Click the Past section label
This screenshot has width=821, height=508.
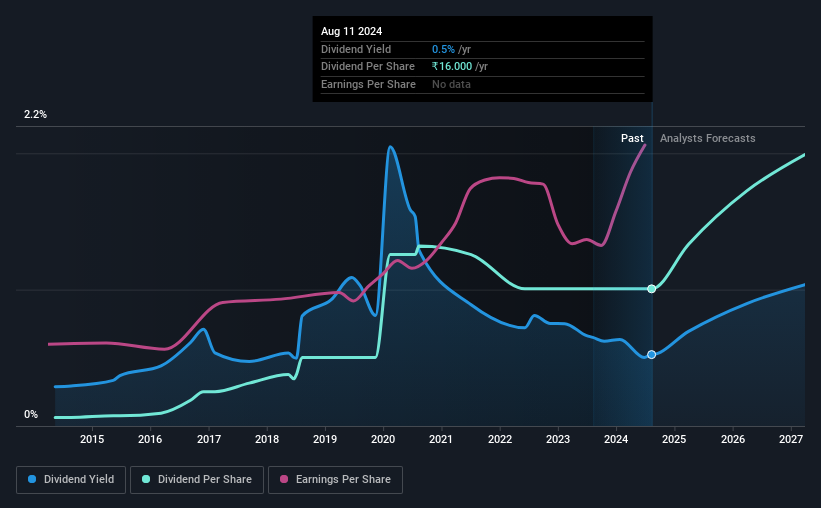pos(632,138)
